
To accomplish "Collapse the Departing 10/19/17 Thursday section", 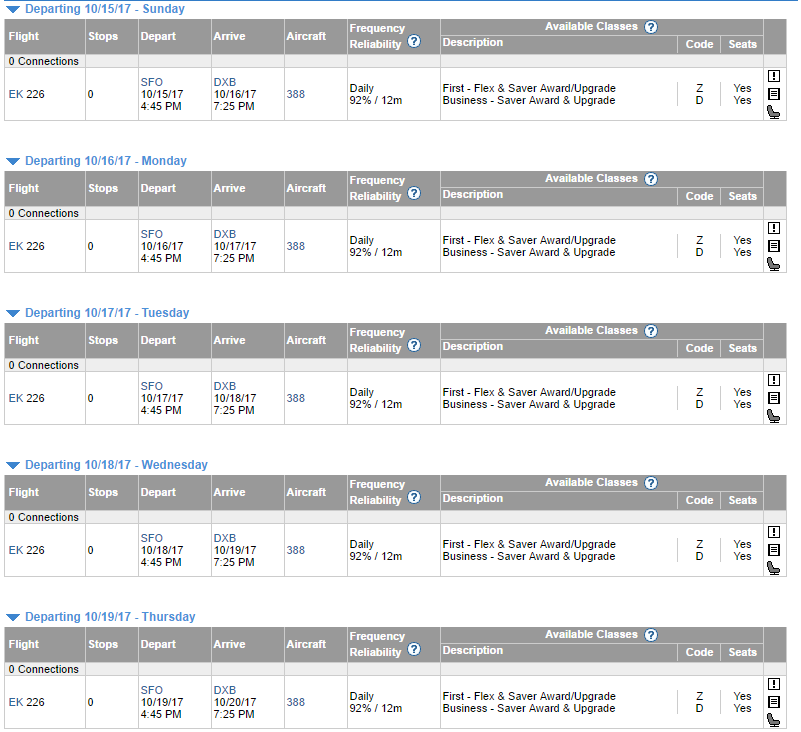I will 13,617.
